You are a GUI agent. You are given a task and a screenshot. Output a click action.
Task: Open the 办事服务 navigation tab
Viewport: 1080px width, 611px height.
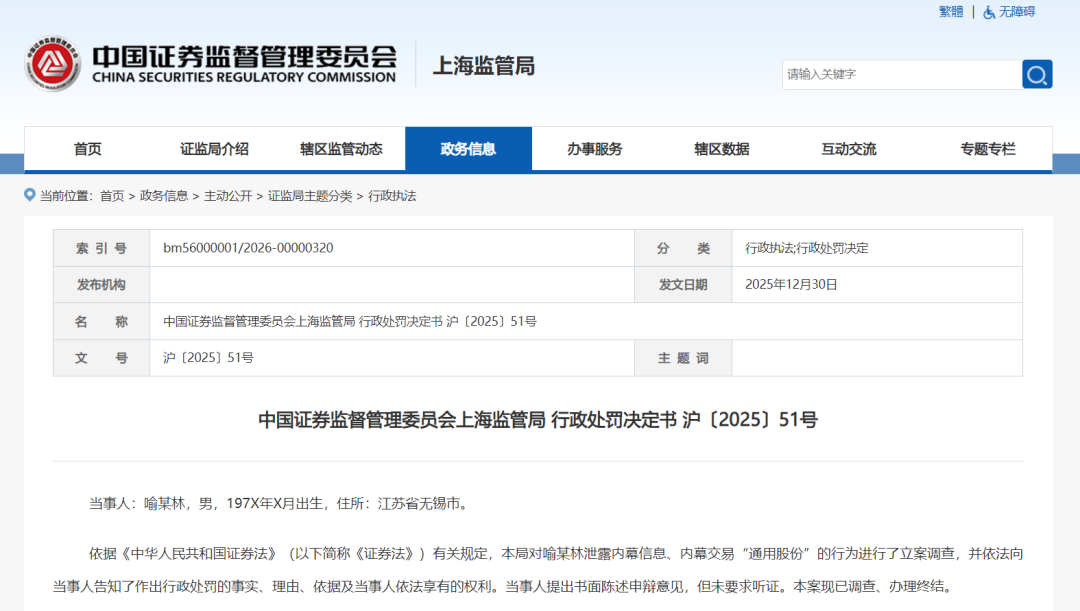(595, 149)
